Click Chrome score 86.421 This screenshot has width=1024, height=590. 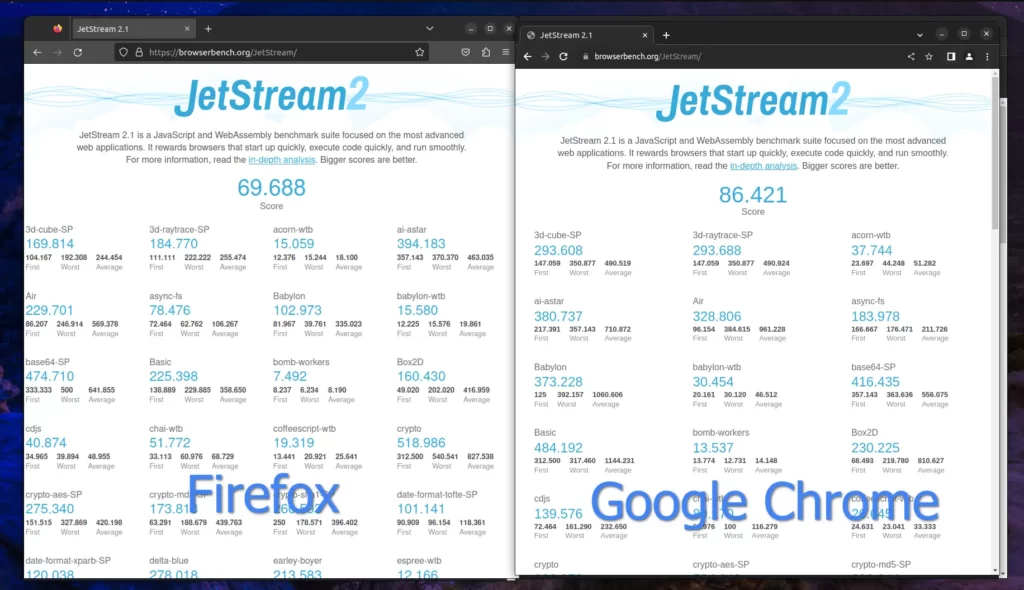(x=752, y=195)
